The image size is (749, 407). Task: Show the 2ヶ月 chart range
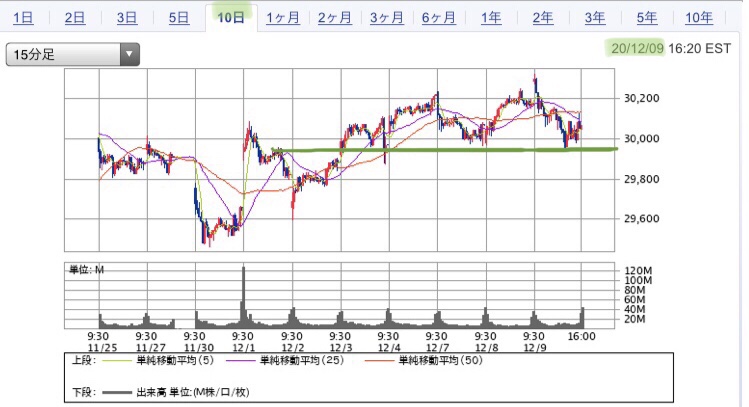(335, 18)
